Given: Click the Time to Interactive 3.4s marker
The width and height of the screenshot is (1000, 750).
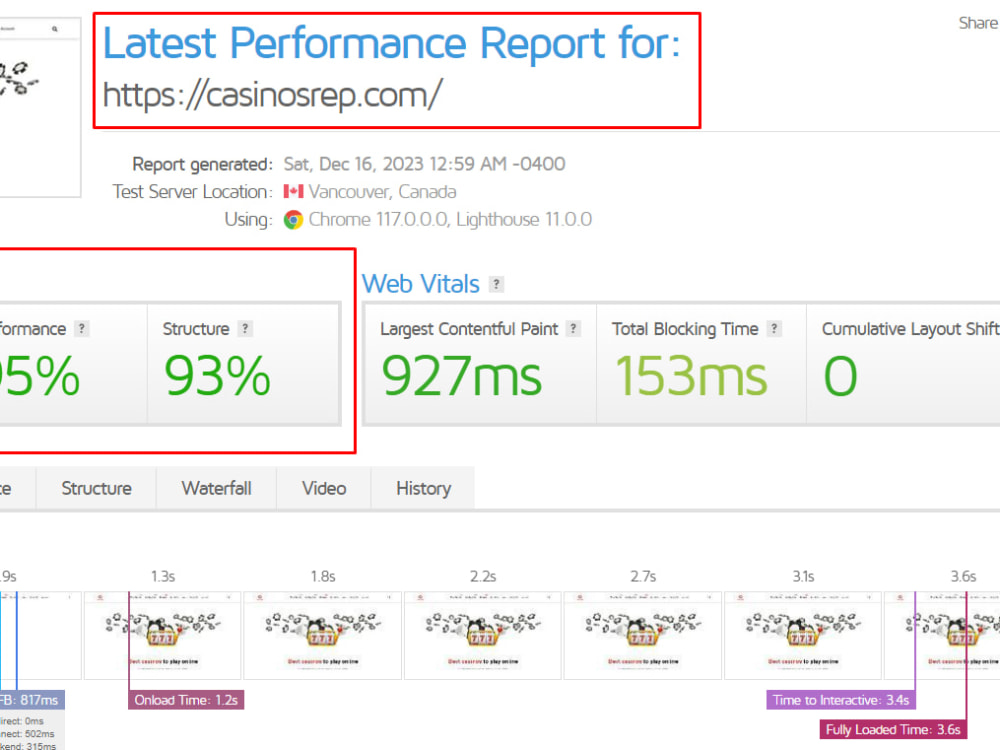Looking at the screenshot, I should [x=841, y=700].
